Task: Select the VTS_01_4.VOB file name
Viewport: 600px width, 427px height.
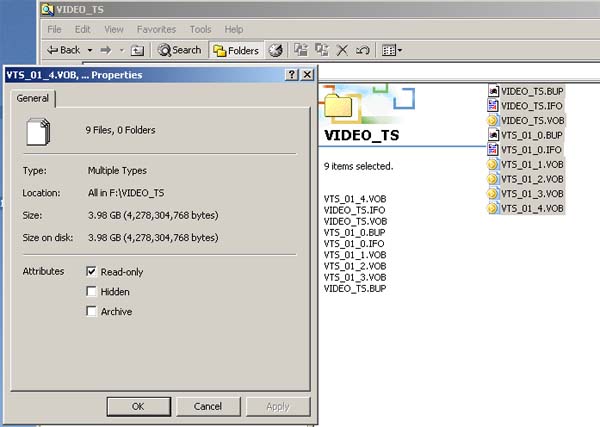Action: click(x=532, y=209)
